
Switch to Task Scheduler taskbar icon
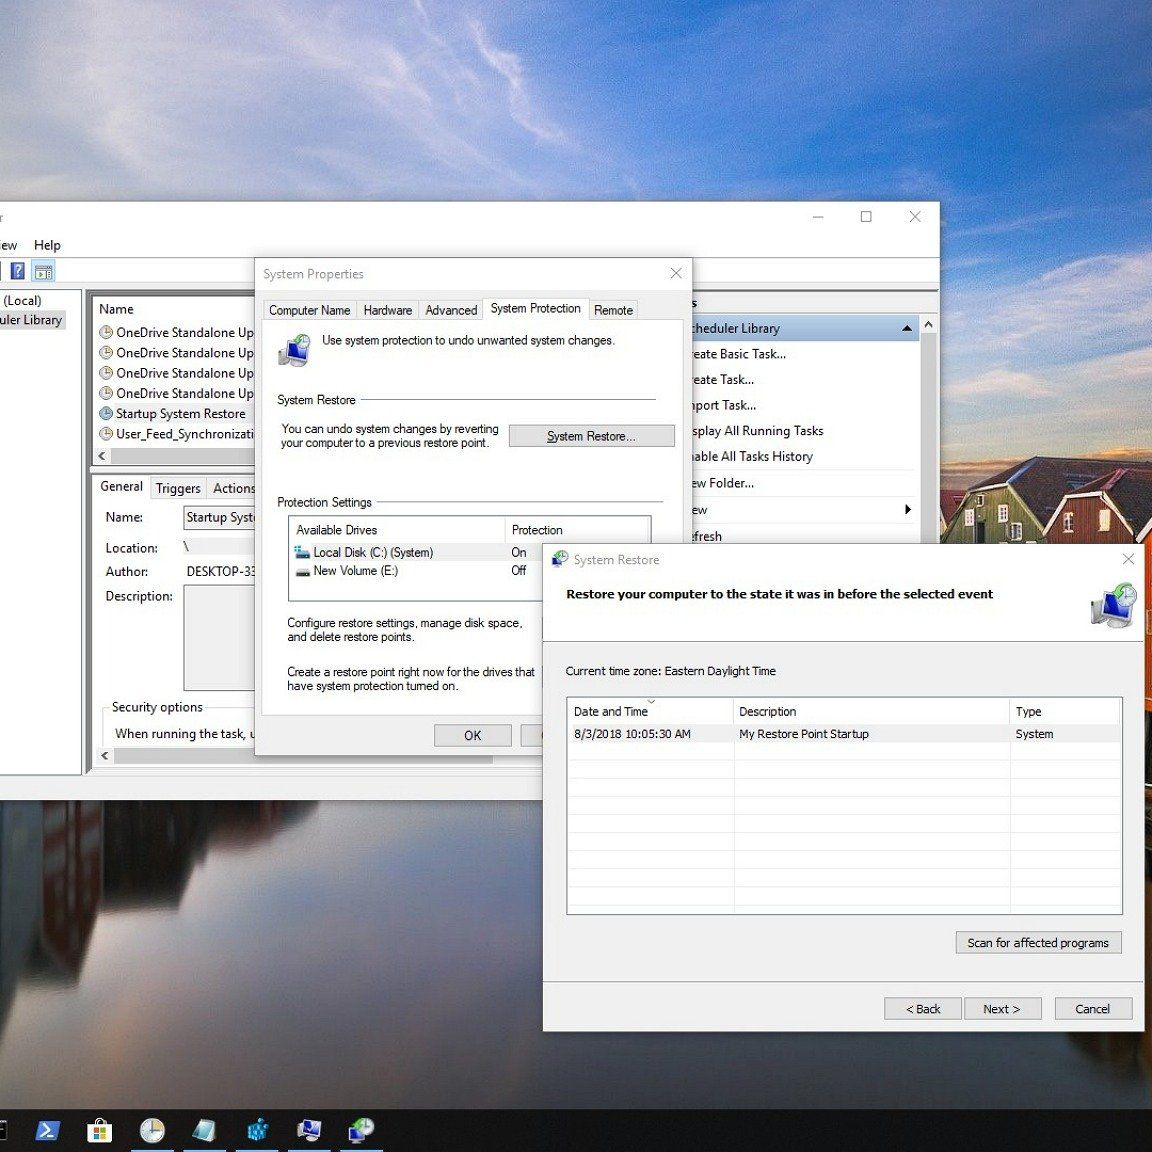click(152, 1130)
